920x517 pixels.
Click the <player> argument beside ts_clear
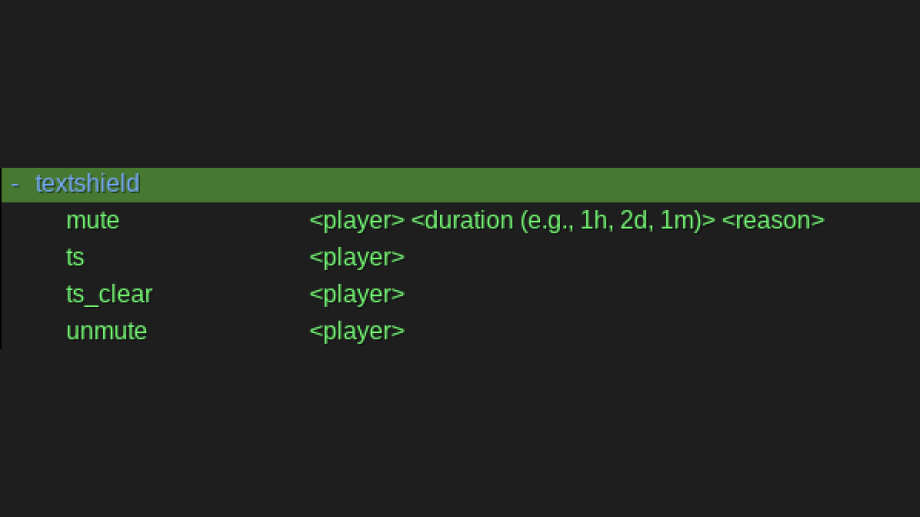[357, 294]
